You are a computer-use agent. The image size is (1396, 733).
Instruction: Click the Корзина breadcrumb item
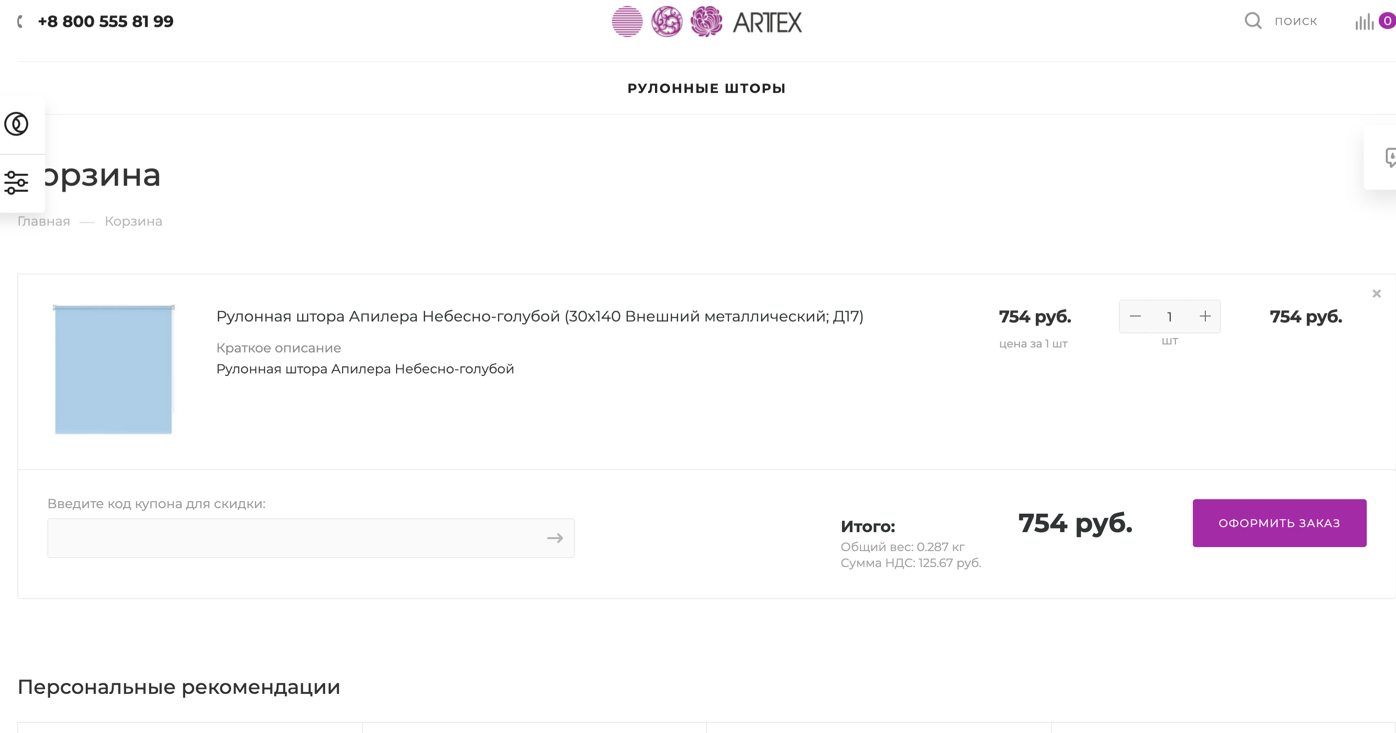133,221
